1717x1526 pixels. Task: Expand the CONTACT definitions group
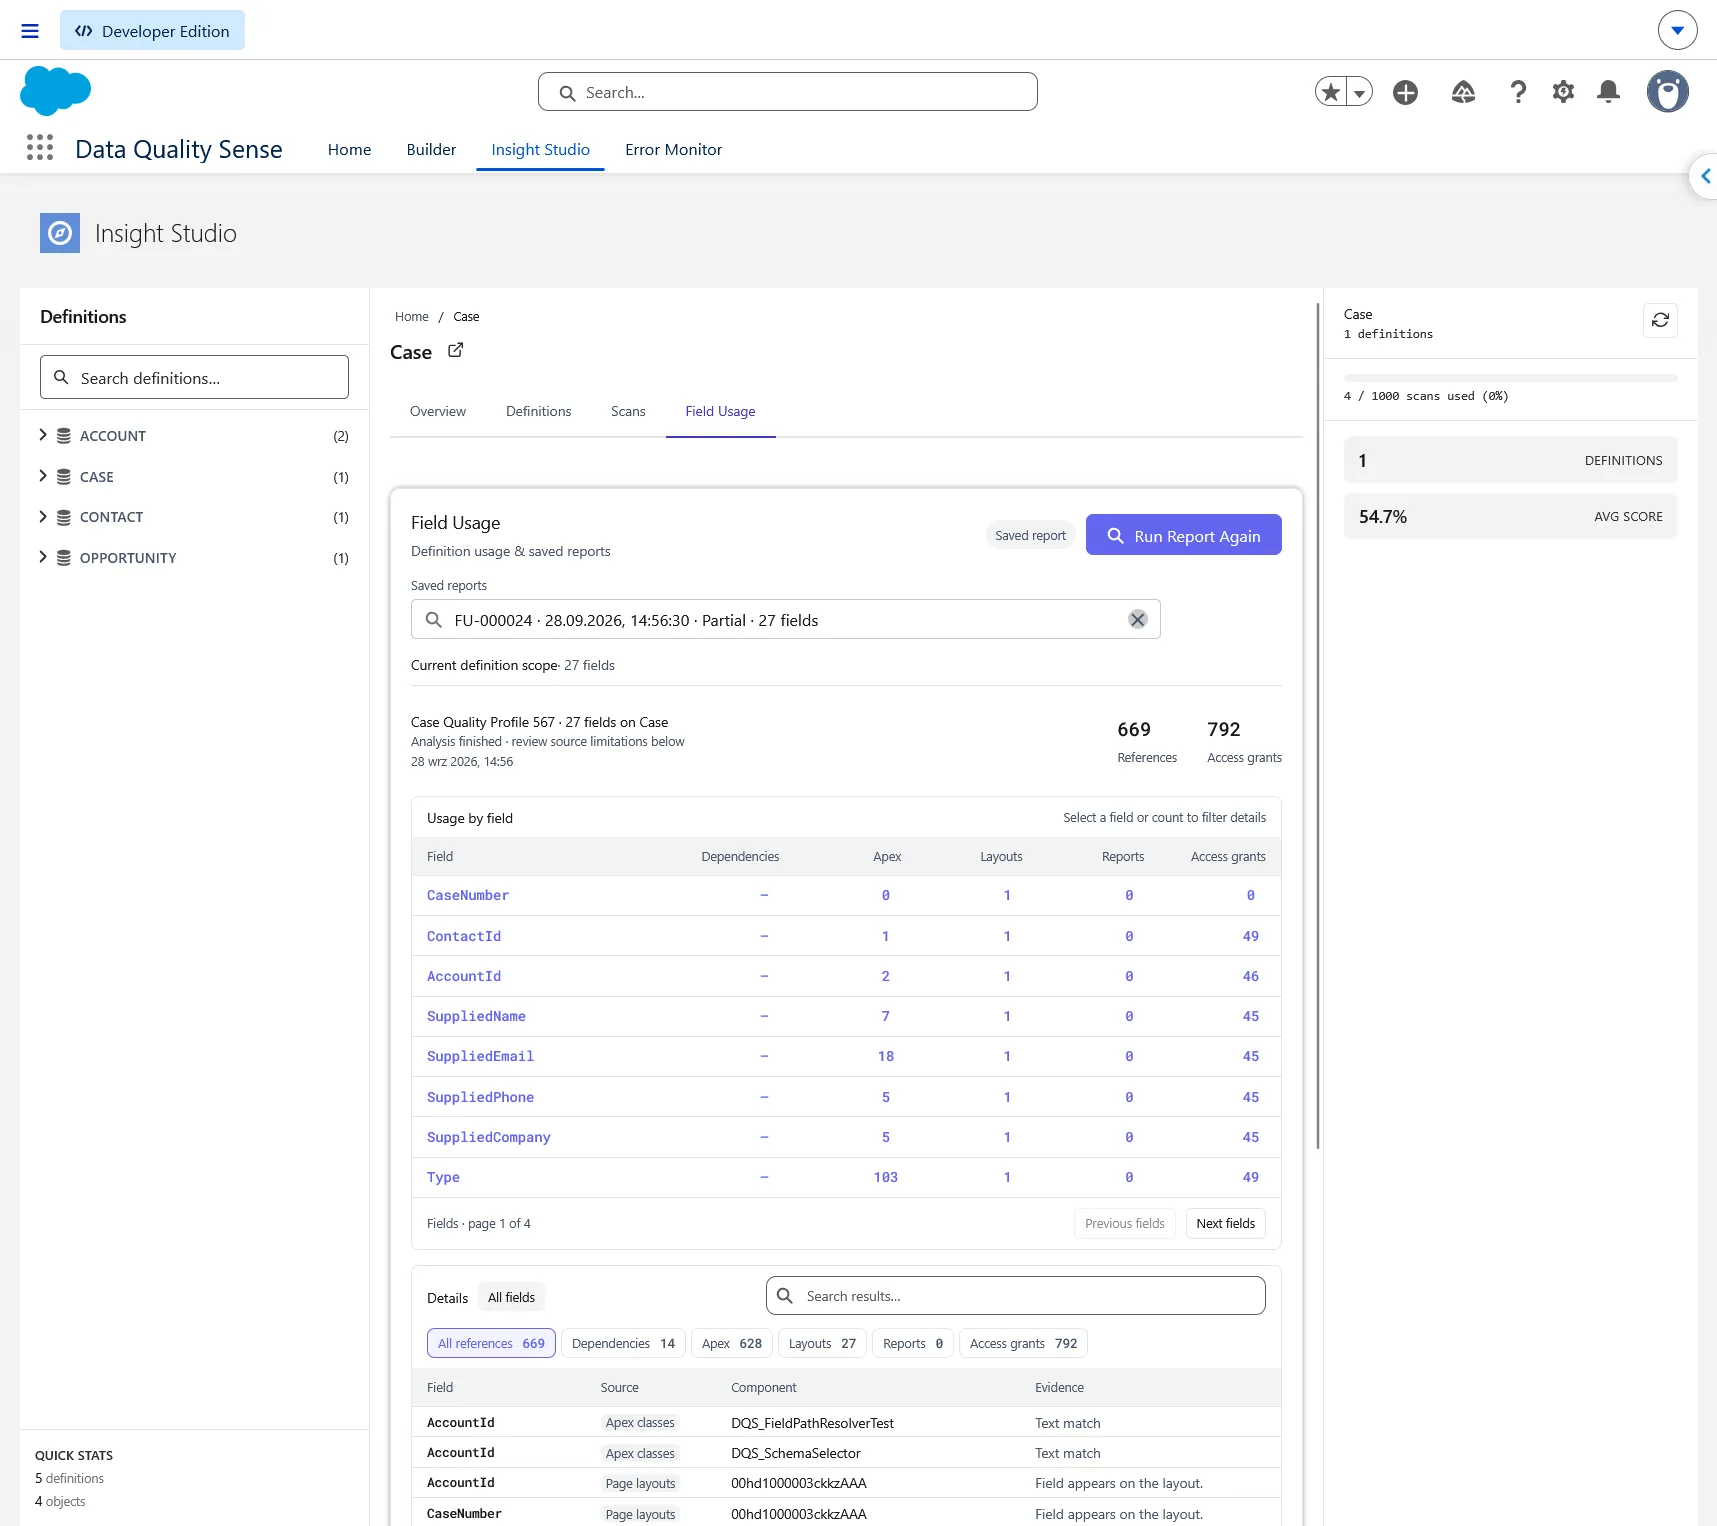(43, 516)
